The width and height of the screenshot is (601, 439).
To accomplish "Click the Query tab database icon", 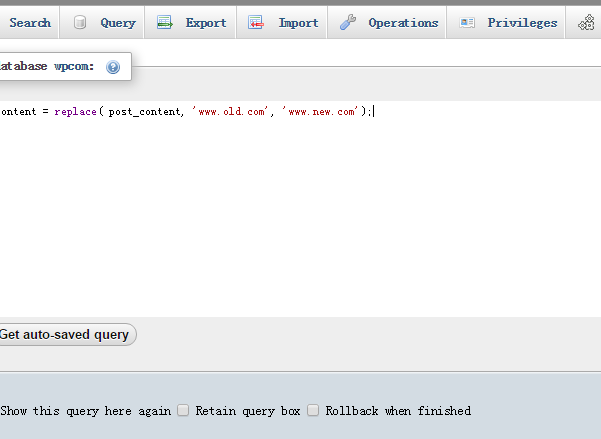I will (80, 23).
